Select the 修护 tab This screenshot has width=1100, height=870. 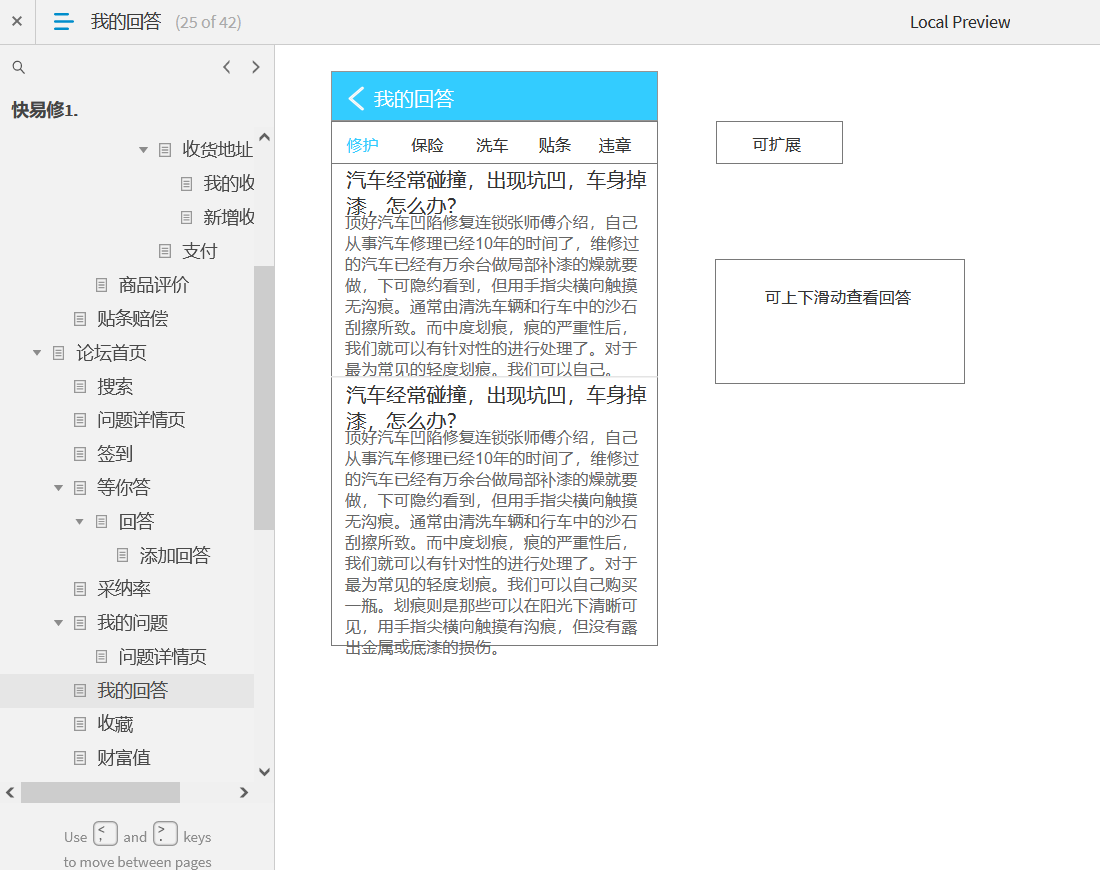click(363, 145)
